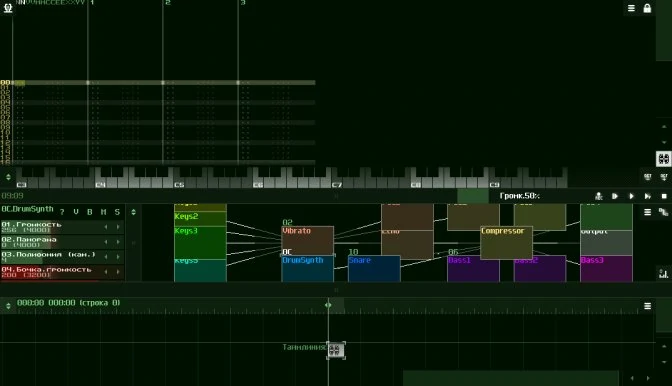The image size is (672, 386).
Task: Click the octave up OCT+ button
Action: pyautogui.click(x=664, y=177)
